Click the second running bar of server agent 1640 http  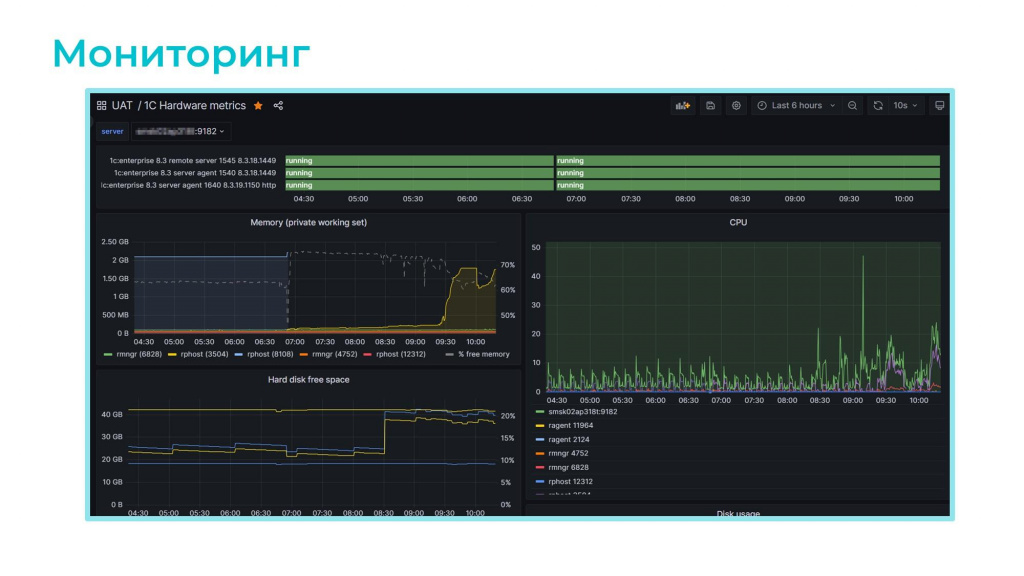click(x=748, y=185)
